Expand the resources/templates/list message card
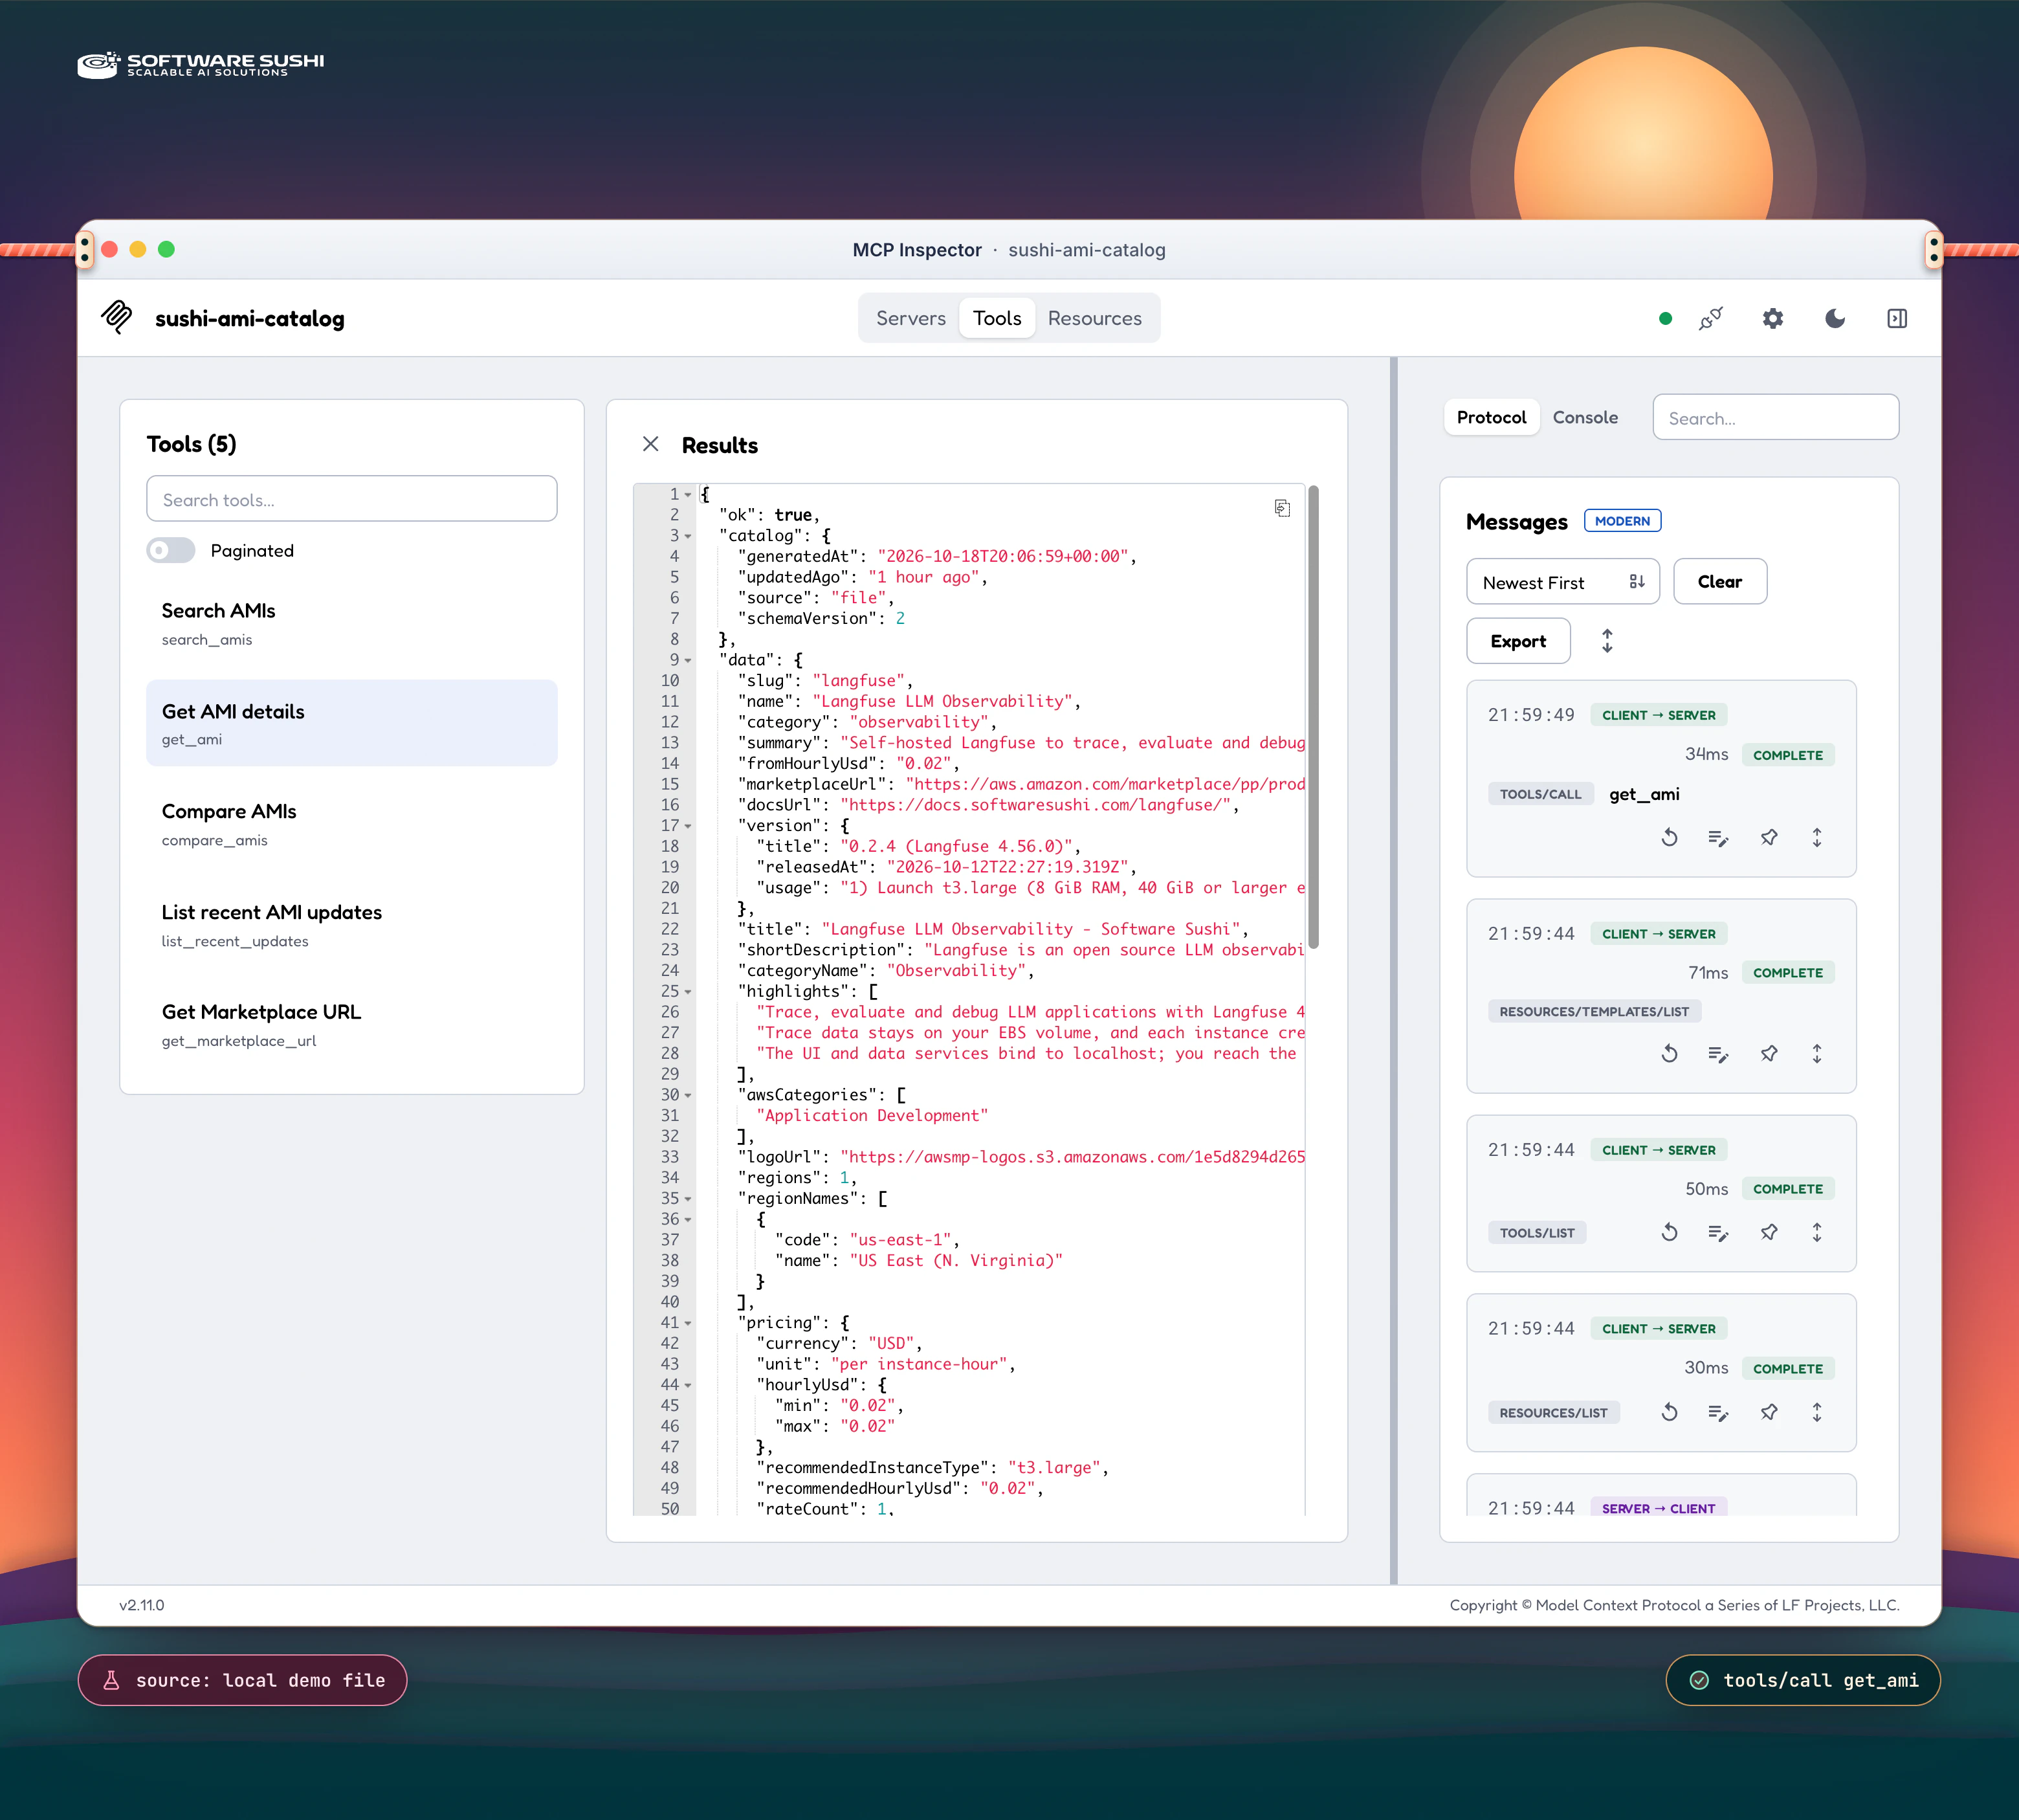 pos(1817,1053)
